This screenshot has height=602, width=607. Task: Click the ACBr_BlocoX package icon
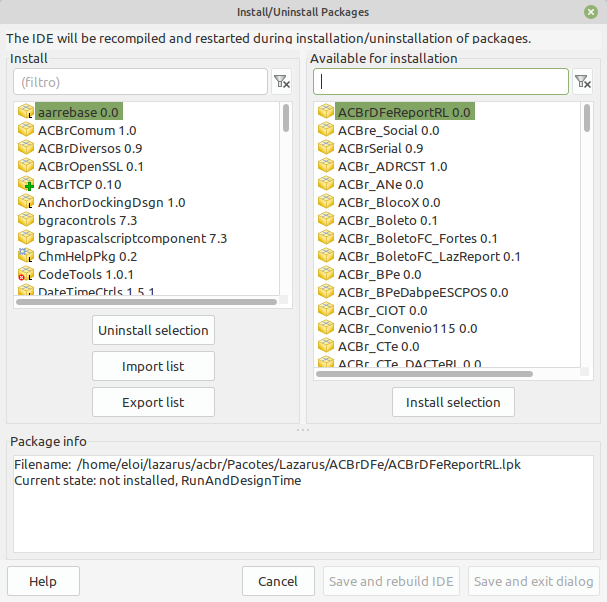pyautogui.click(x=326, y=202)
